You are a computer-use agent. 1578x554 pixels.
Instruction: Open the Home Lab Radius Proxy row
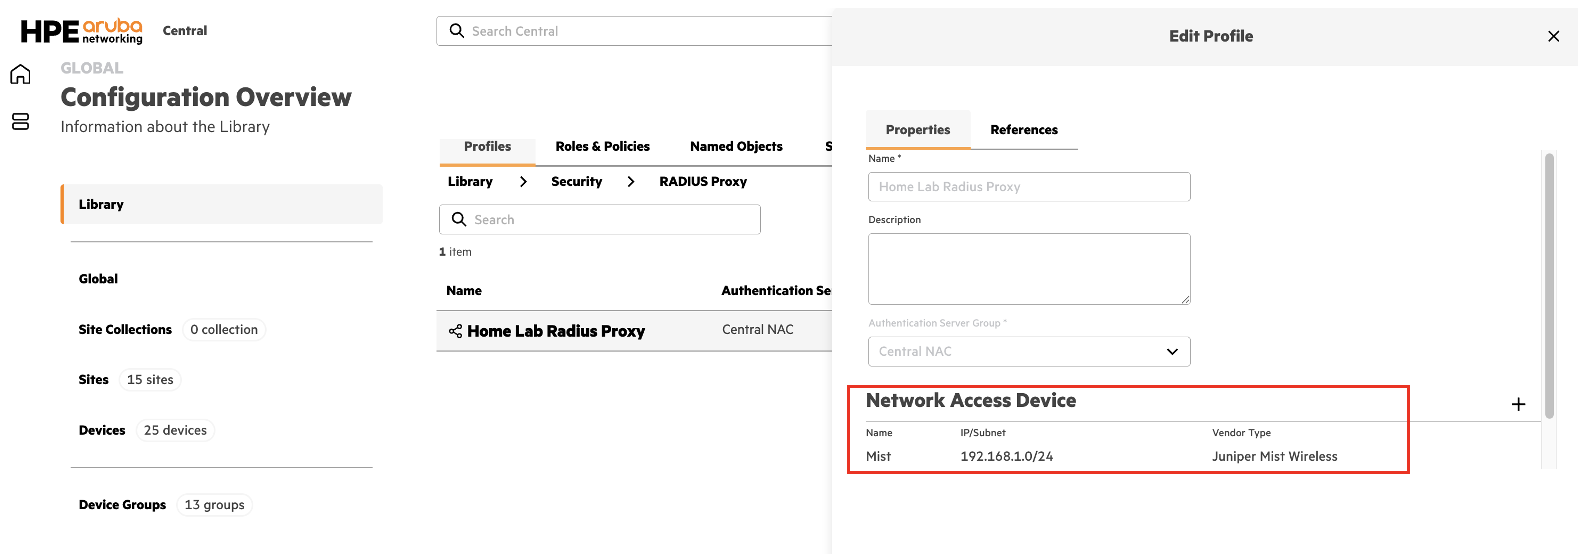click(x=634, y=331)
